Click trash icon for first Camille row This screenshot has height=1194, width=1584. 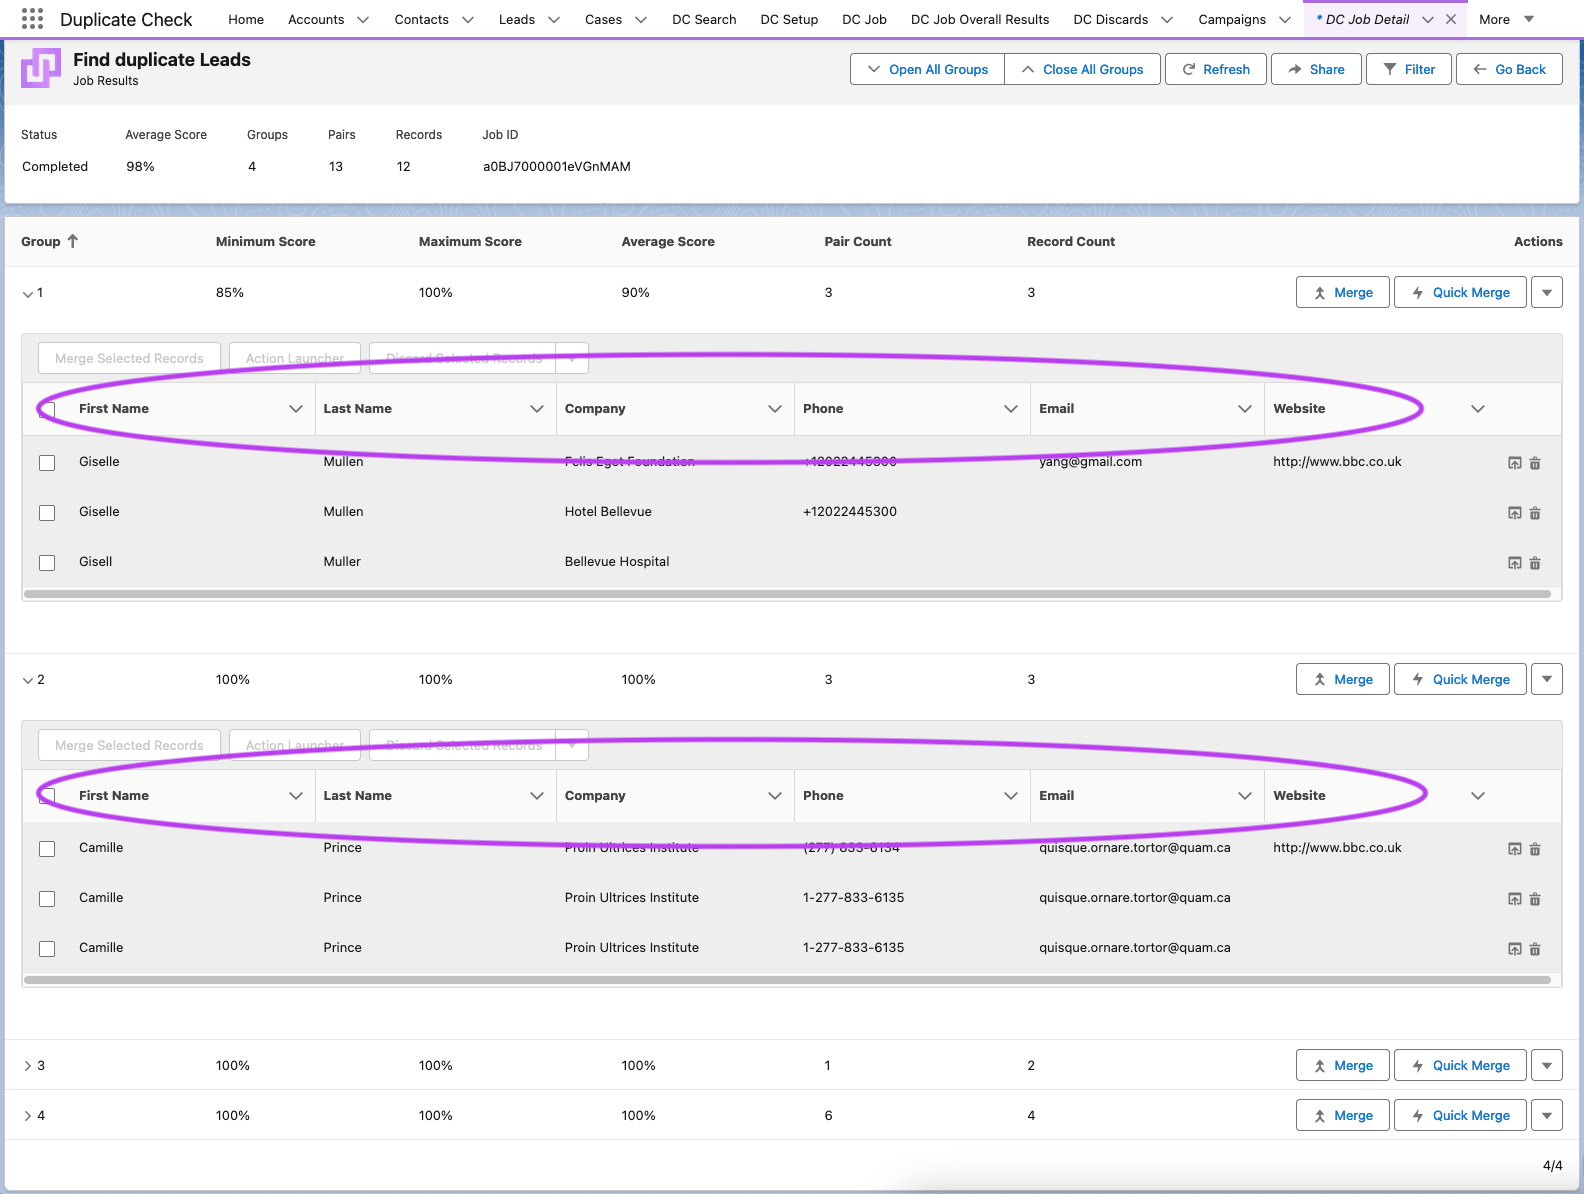click(1535, 849)
